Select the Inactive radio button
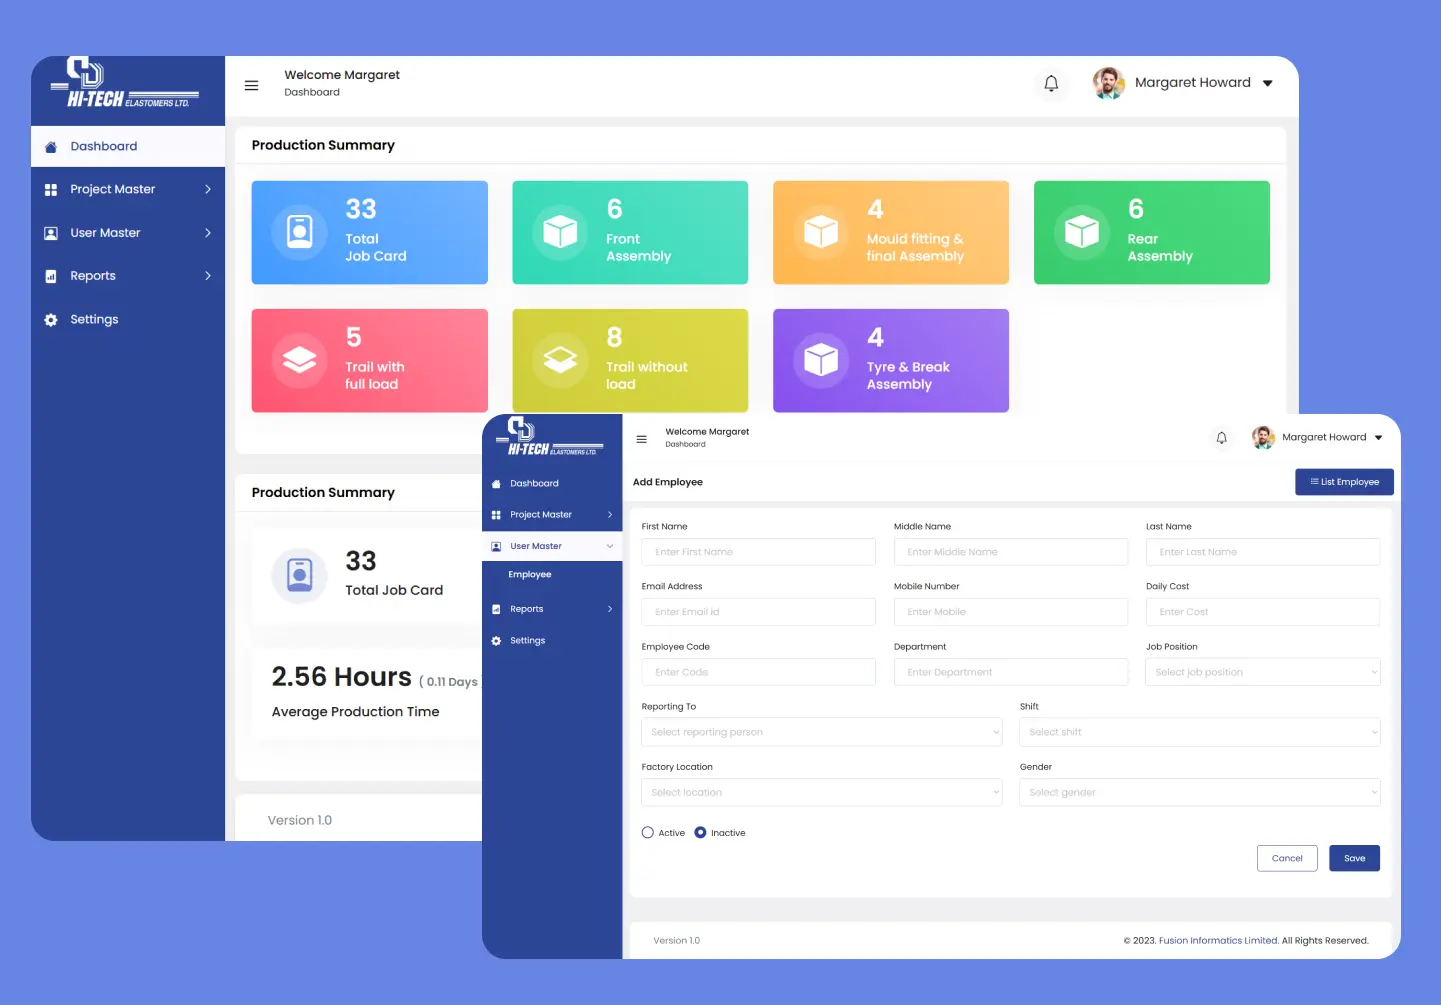1441x1005 pixels. 700,833
